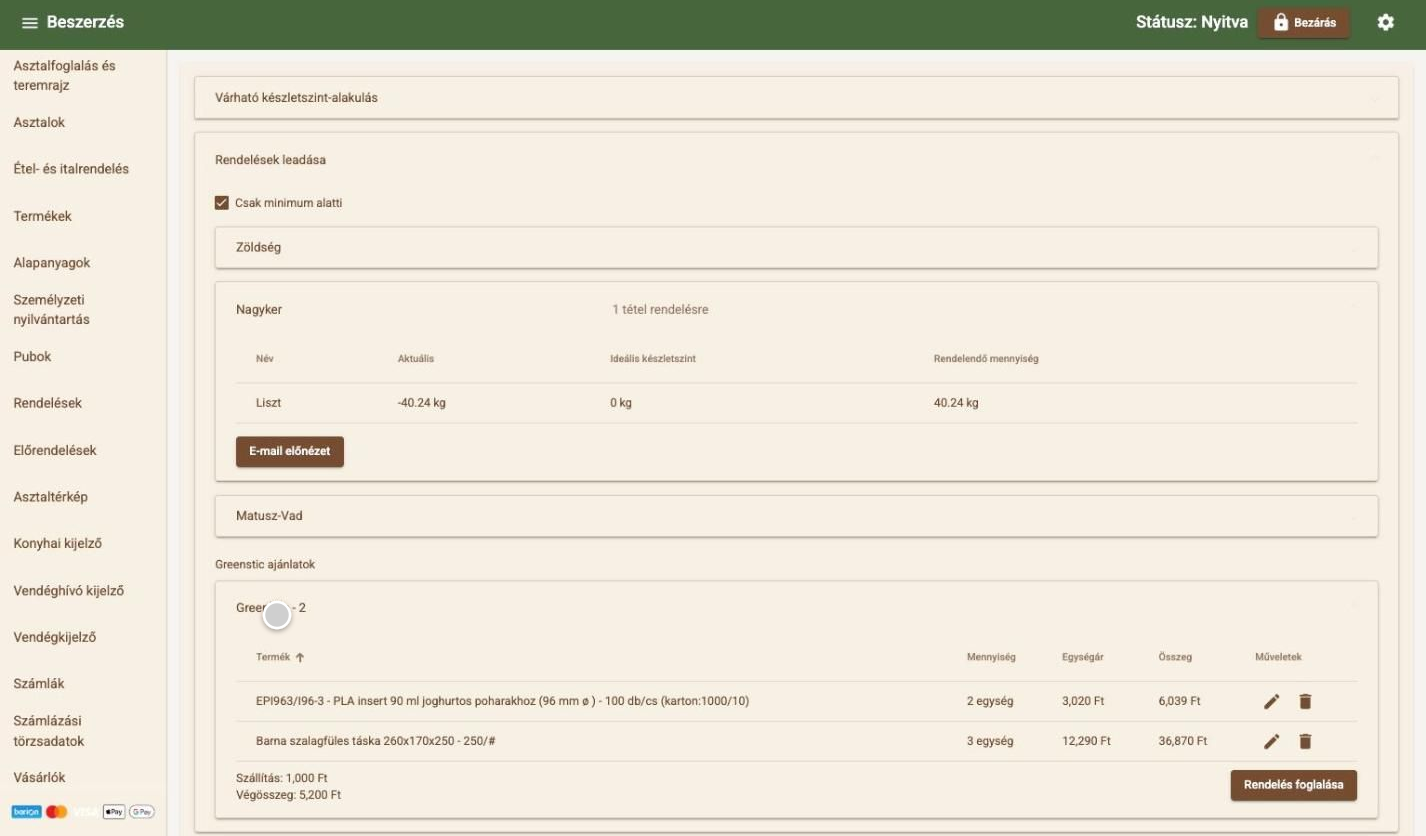Expand the Matusz-Vad supplier section

(796, 516)
